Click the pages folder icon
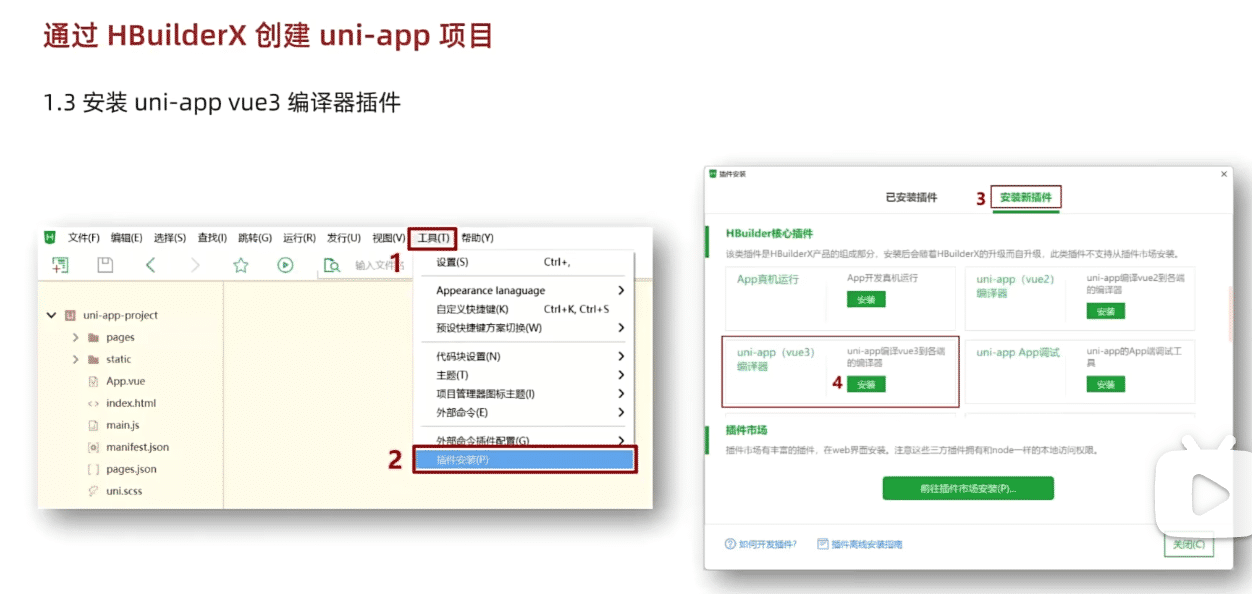Image resolution: width=1252 pixels, height=594 pixels. pos(93,338)
